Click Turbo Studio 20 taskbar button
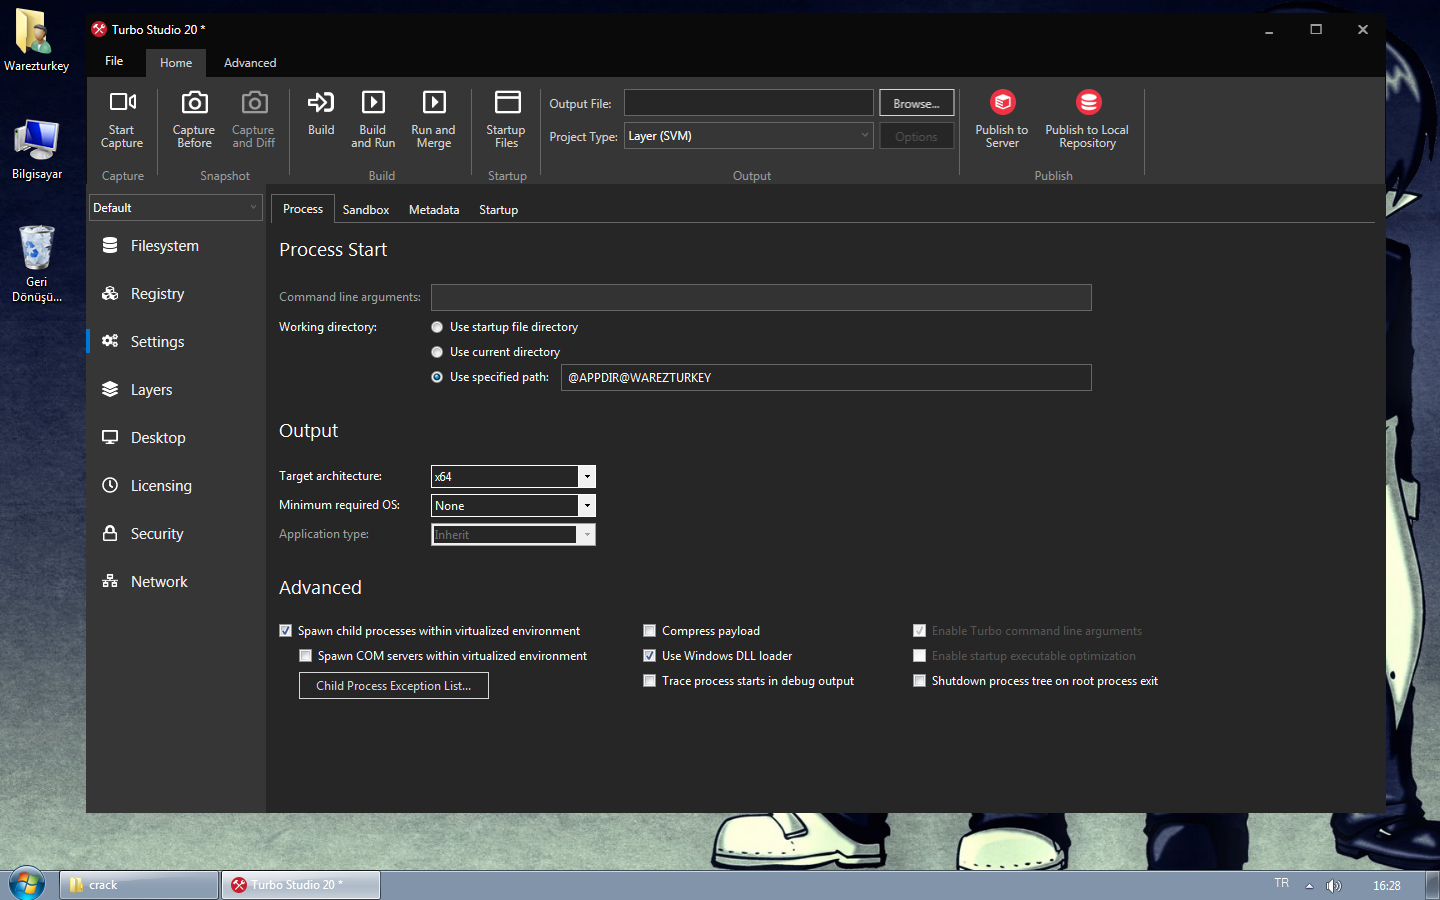Screen dimensions: 1440x900 301,885
